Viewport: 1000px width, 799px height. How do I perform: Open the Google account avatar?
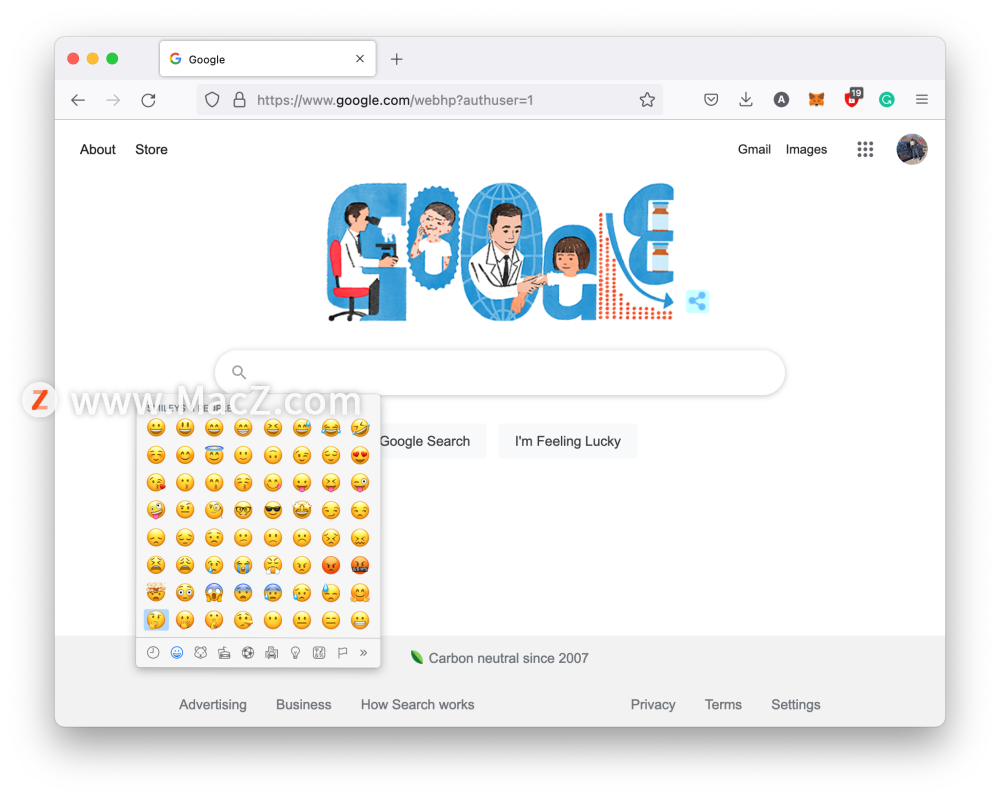click(x=911, y=149)
